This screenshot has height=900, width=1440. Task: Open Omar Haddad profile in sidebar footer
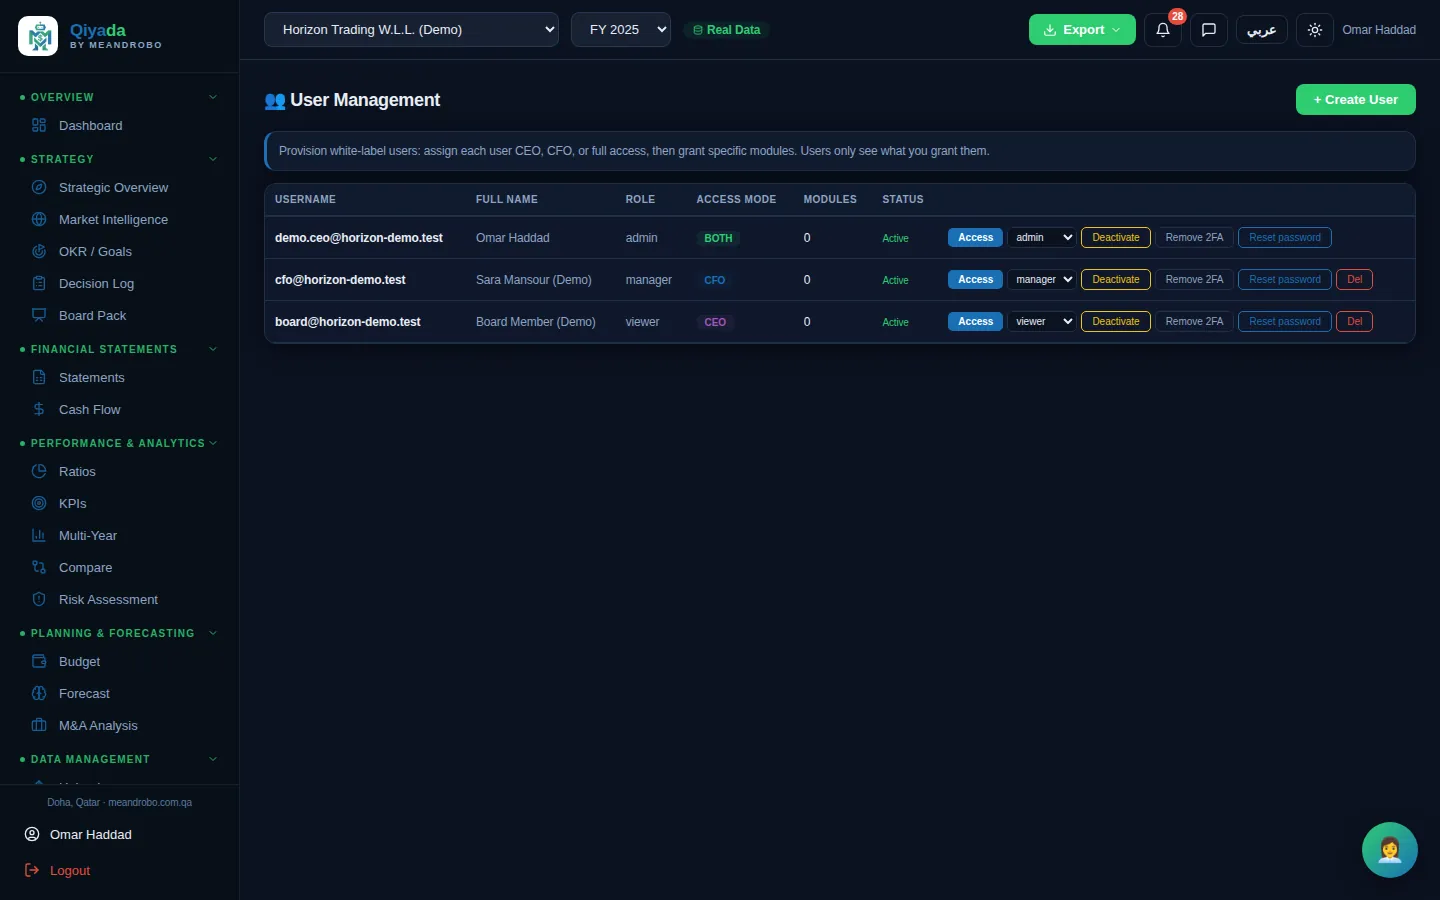(79, 835)
